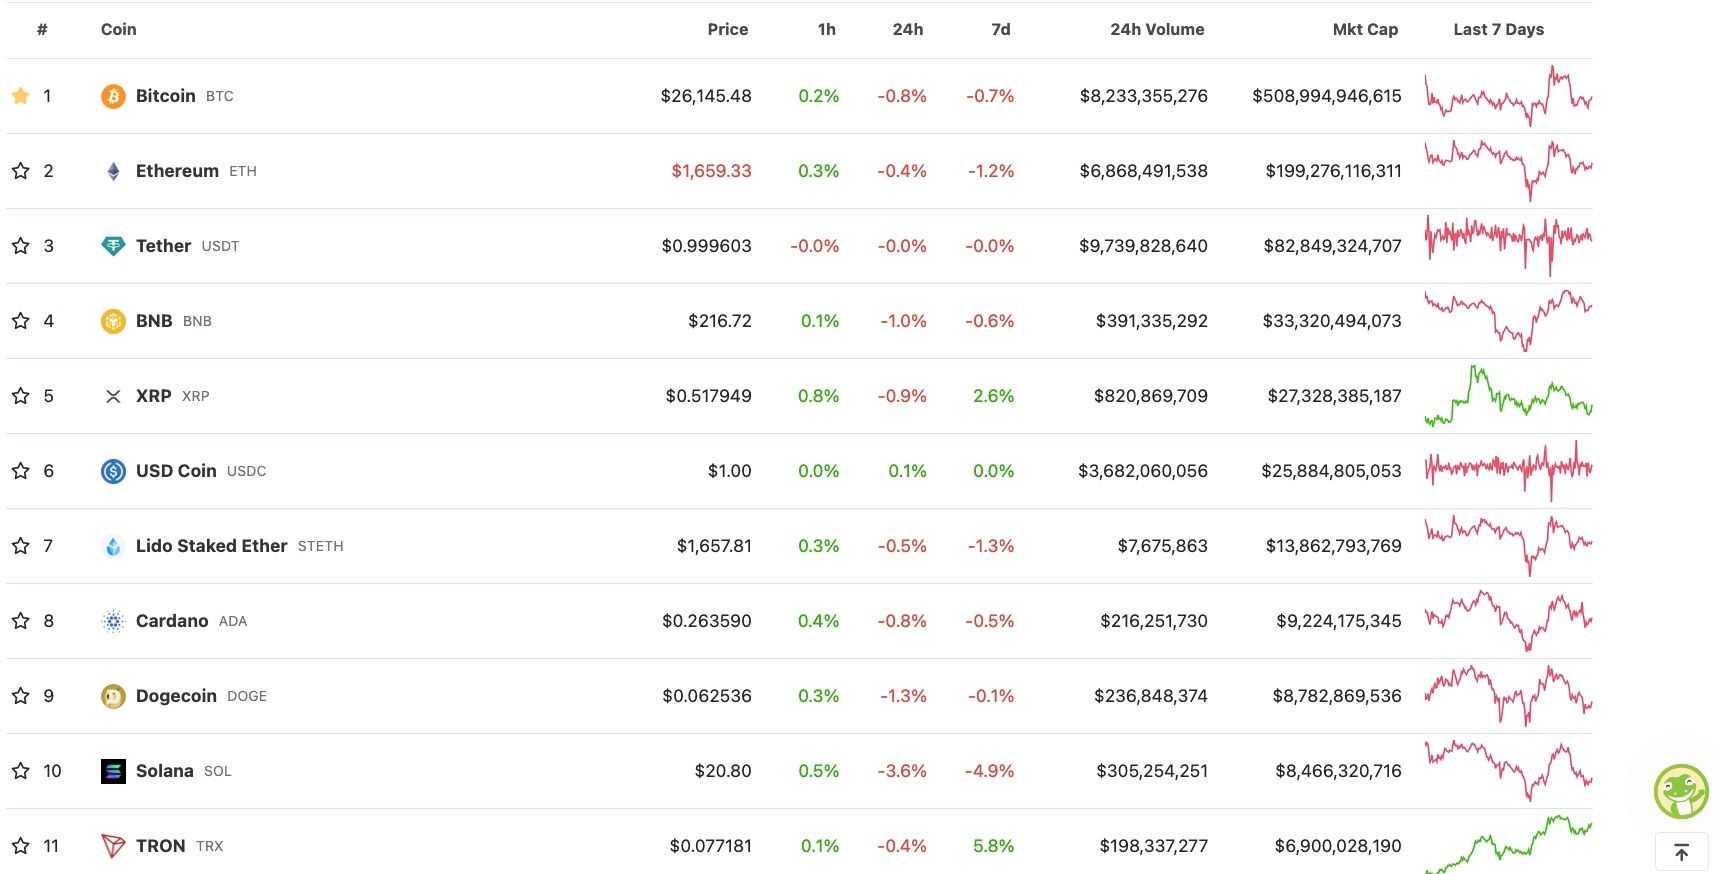Click the Coin column header
This screenshot has width=1722, height=874.
coord(117,29)
